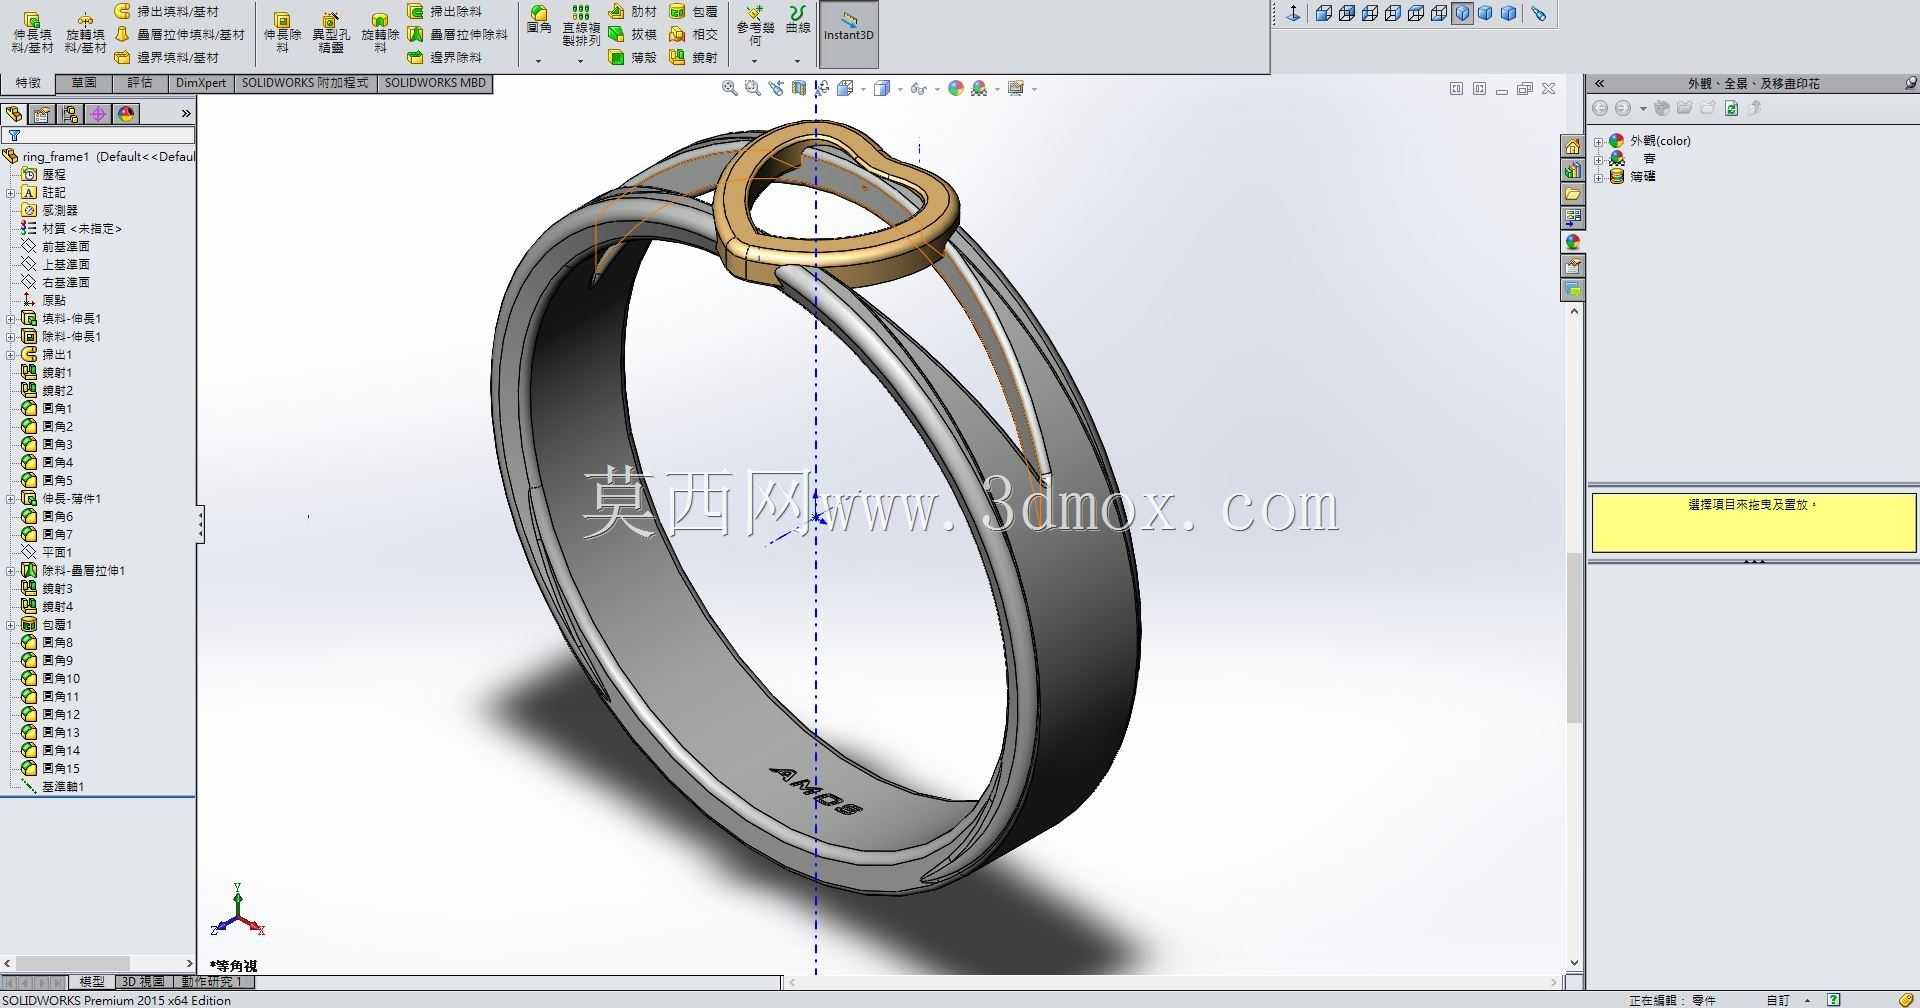Open the DimXpert tab
Viewport: 1920px width, 1008px height.
click(x=201, y=83)
